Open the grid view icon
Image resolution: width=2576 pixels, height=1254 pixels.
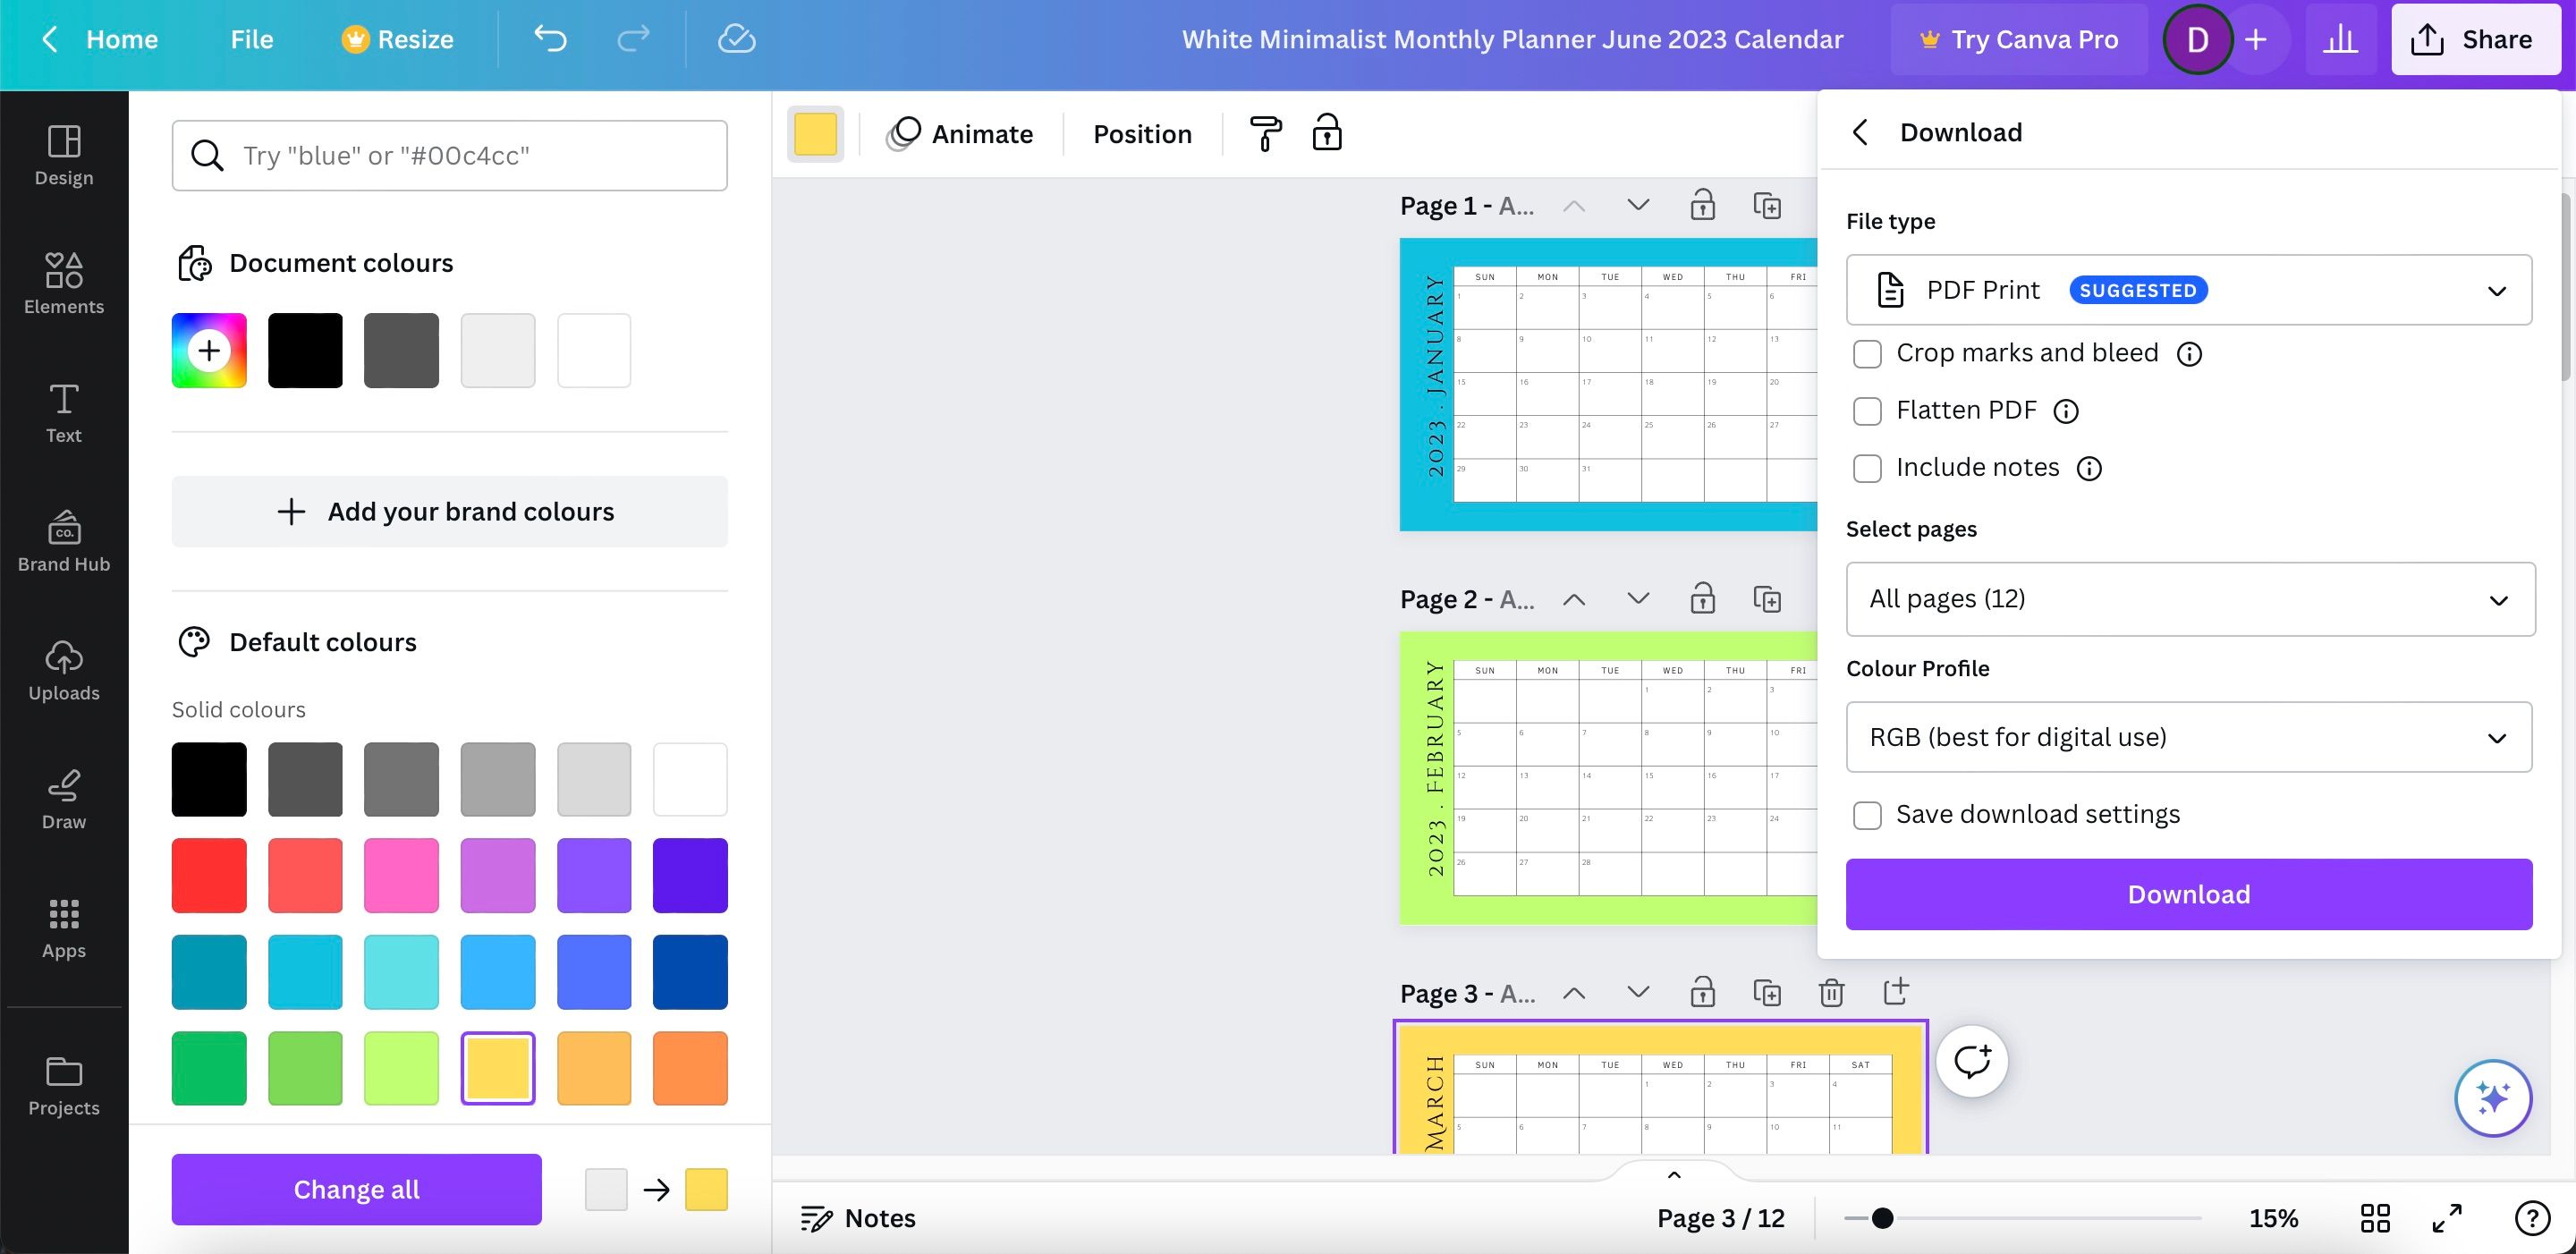click(2375, 1218)
